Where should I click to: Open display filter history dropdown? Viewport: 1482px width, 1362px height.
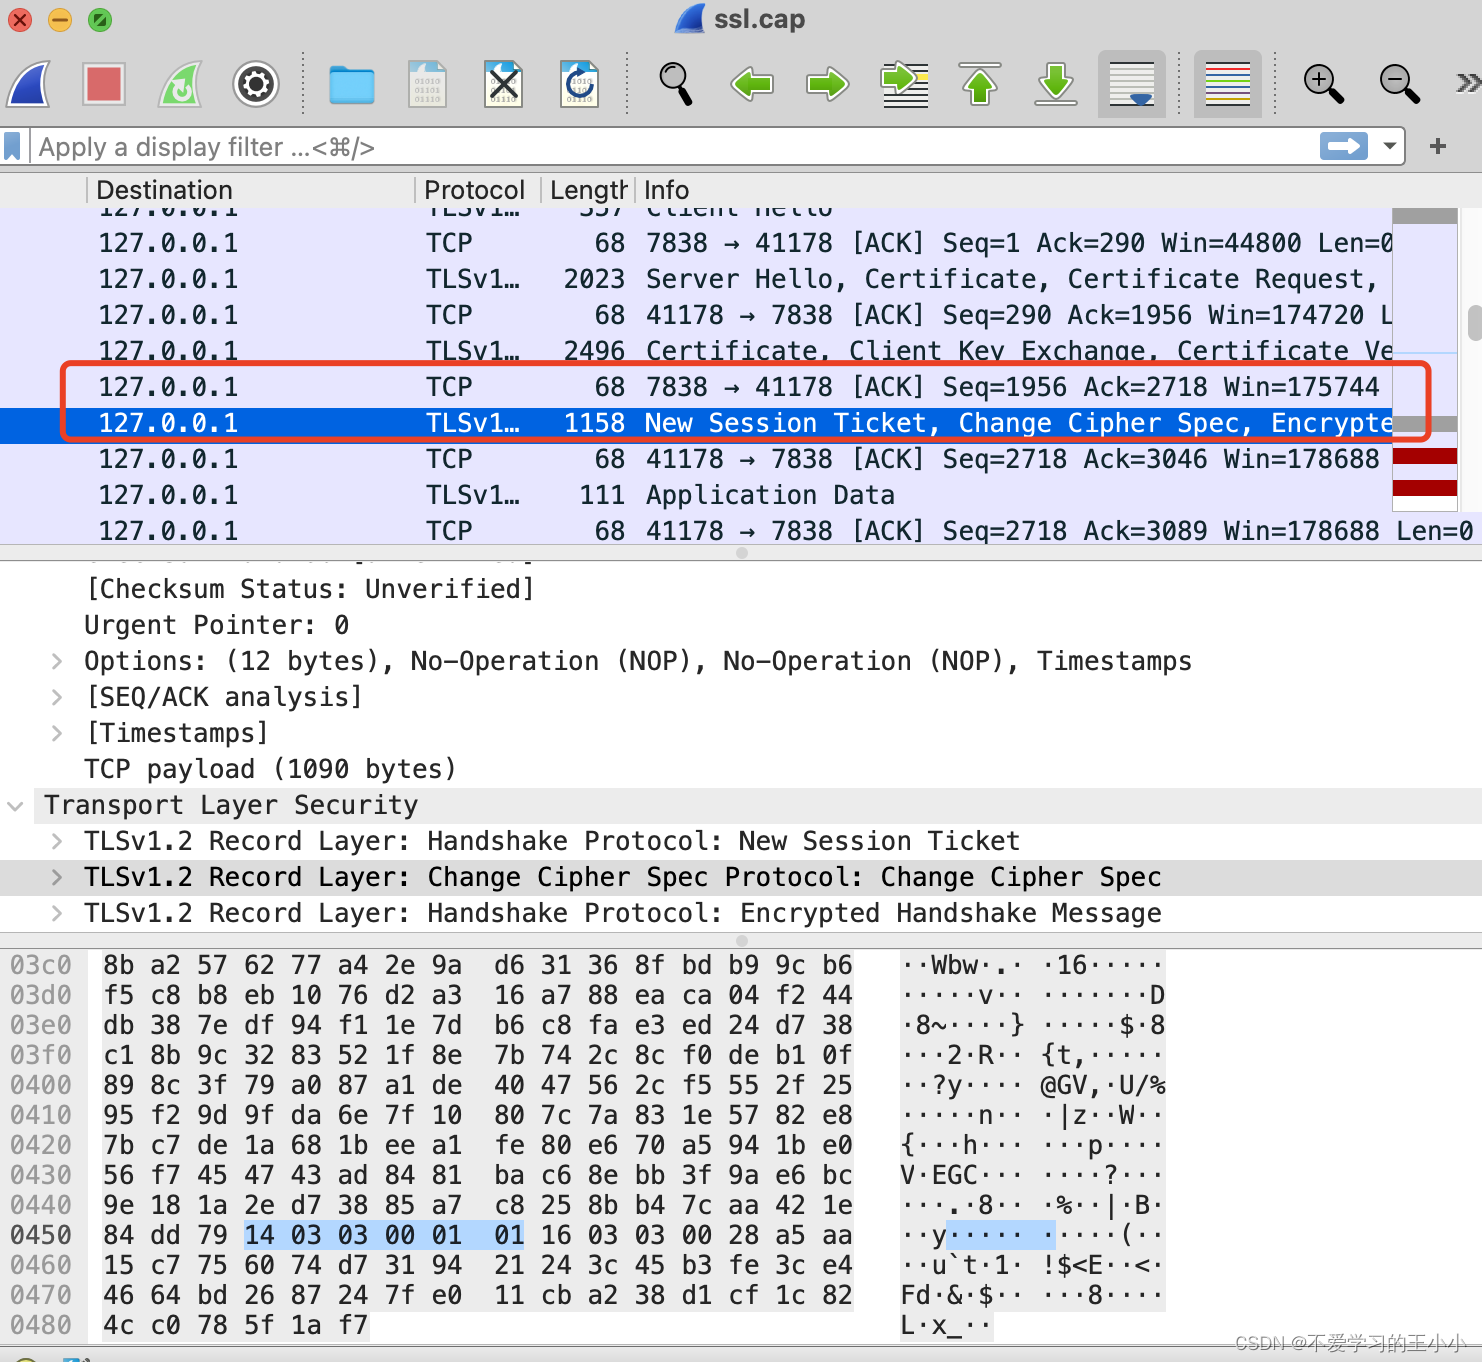[x=1389, y=147]
